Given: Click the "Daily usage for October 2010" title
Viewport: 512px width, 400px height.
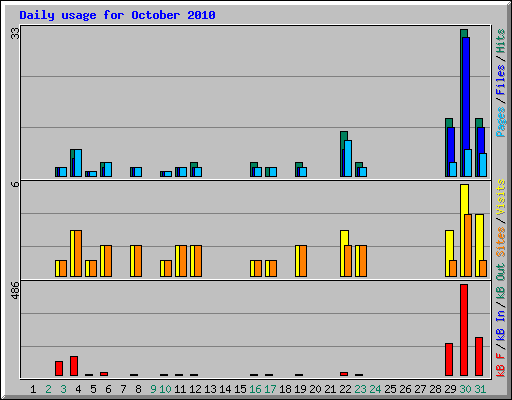Looking at the screenshot, I should (117, 15).
